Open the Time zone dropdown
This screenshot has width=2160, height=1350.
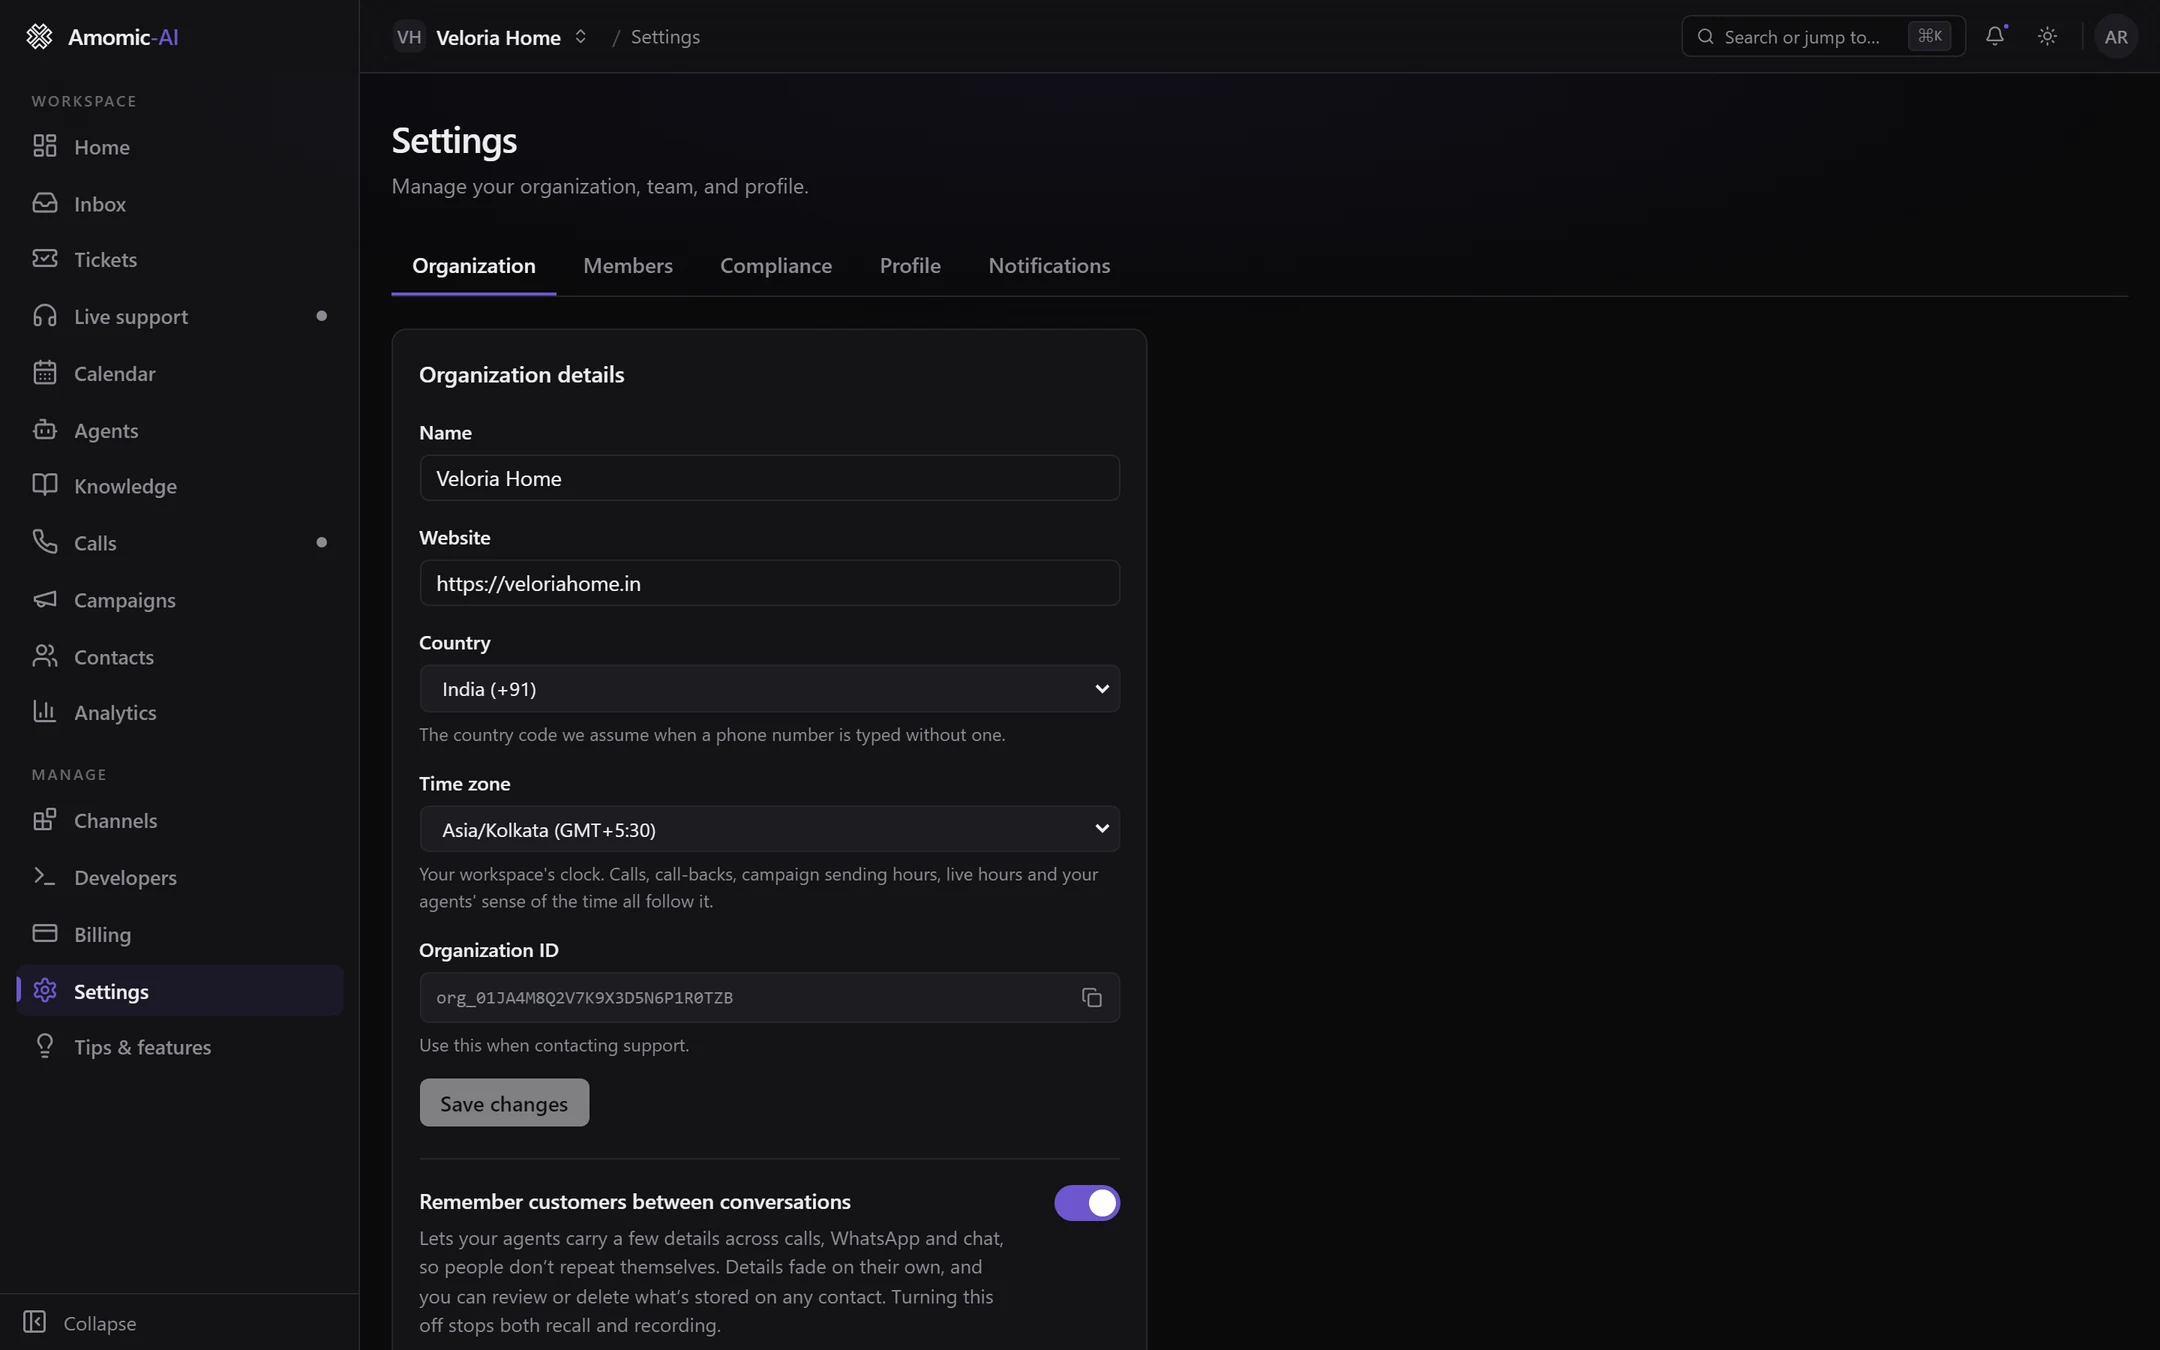point(769,829)
